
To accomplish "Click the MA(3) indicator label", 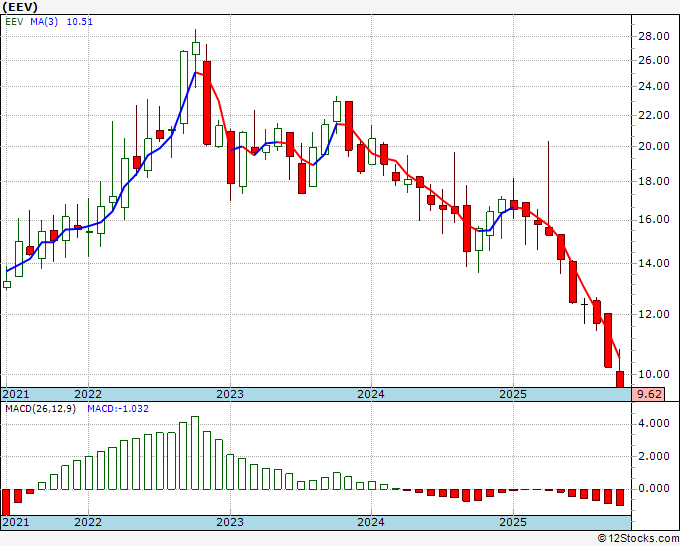I will pyautogui.click(x=45, y=23).
